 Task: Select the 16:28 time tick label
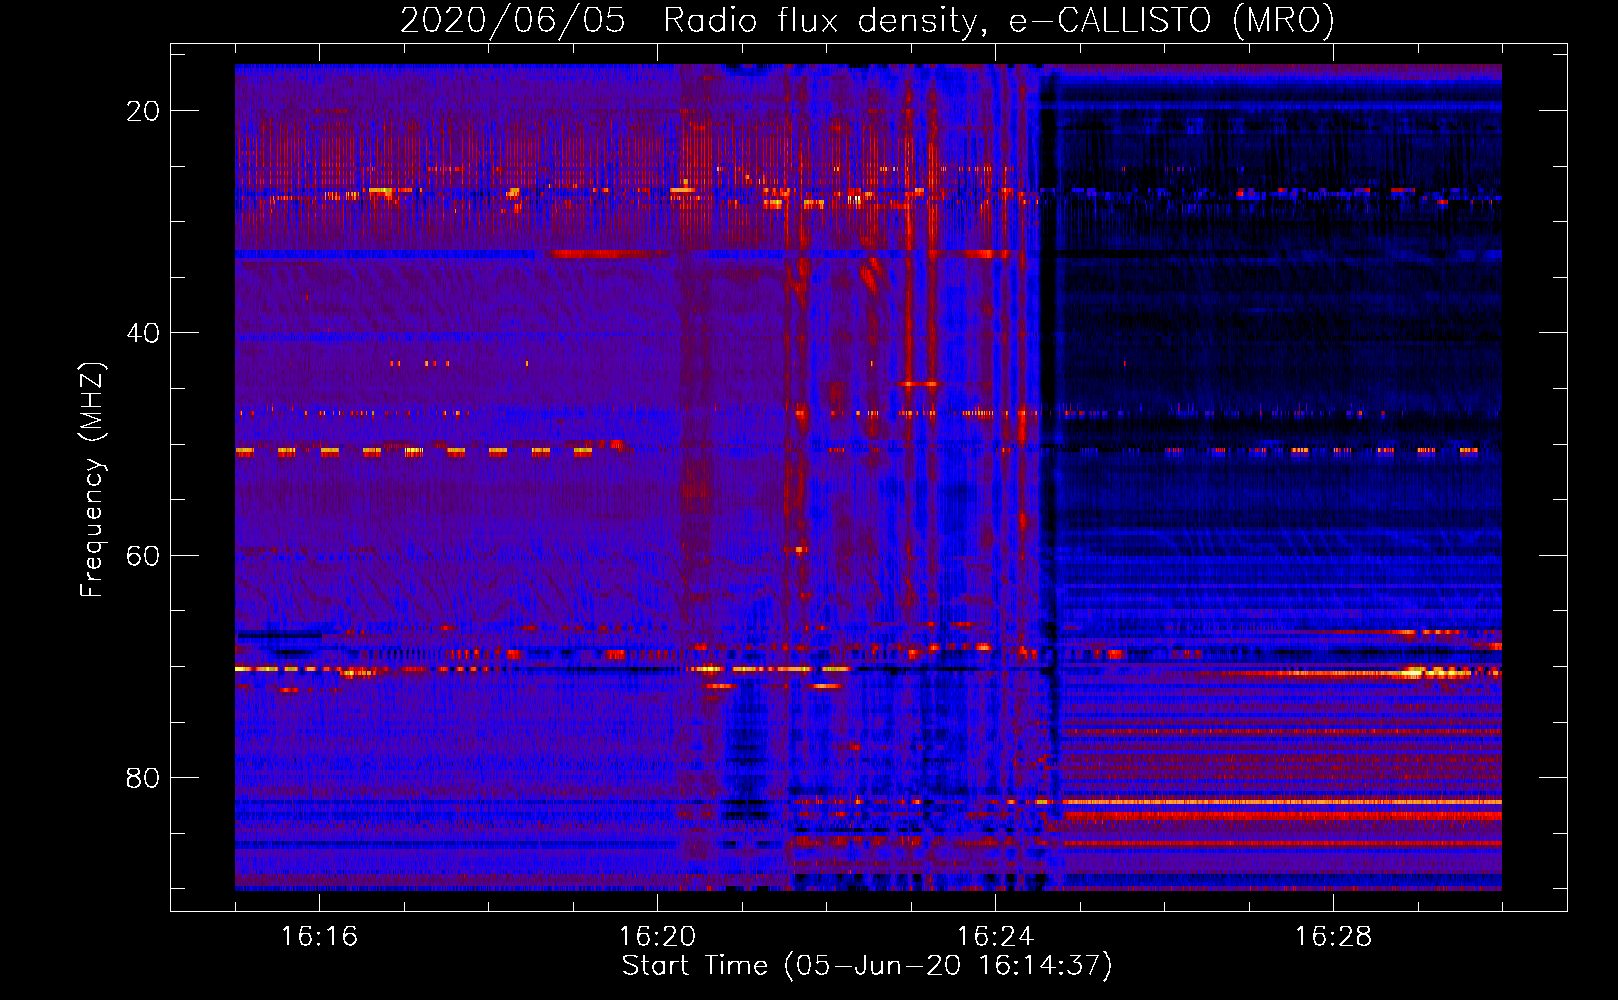click(x=1333, y=937)
